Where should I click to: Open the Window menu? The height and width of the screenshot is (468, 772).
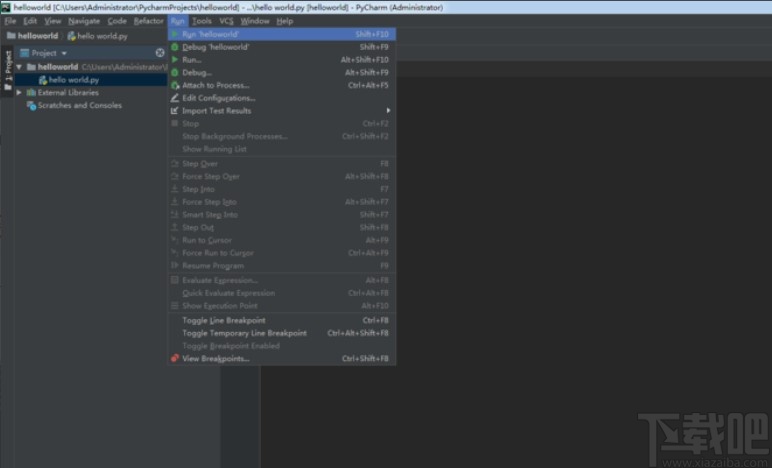255,21
